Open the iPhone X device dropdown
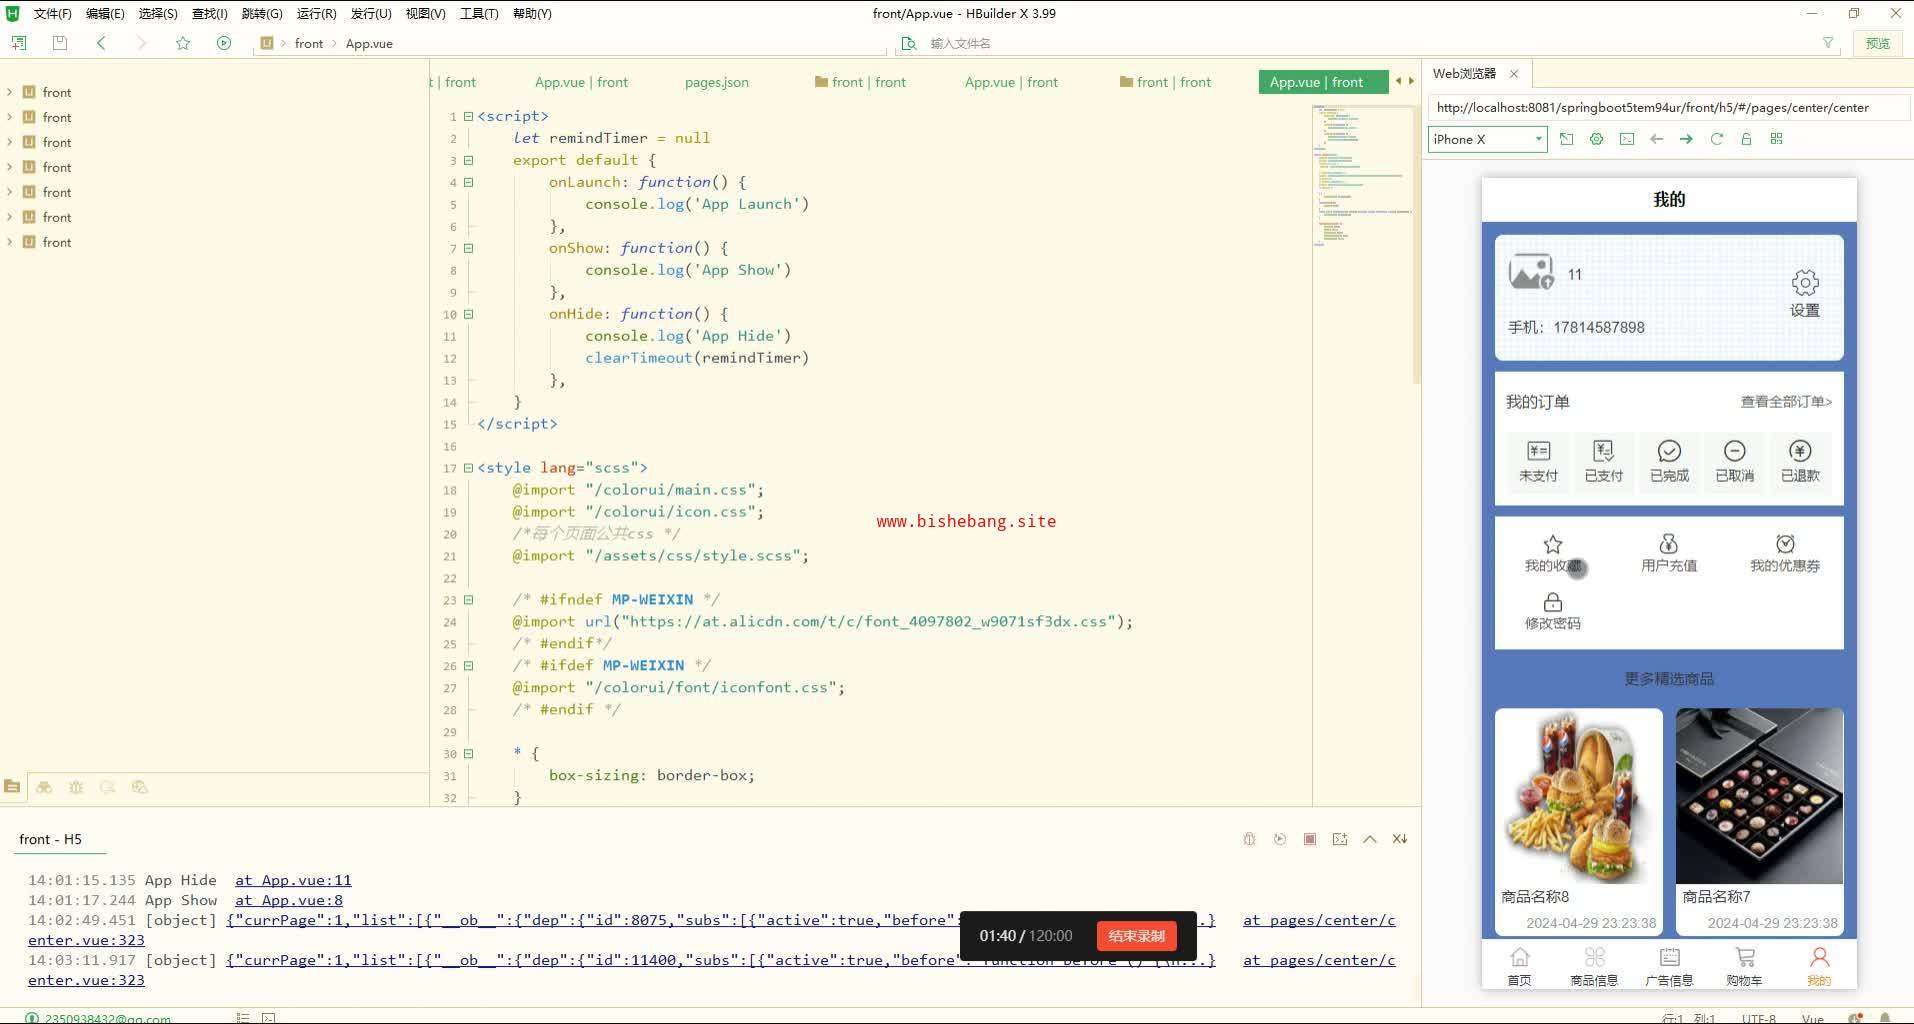The image size is (1914, 1024). click(x=1487, y=139)
